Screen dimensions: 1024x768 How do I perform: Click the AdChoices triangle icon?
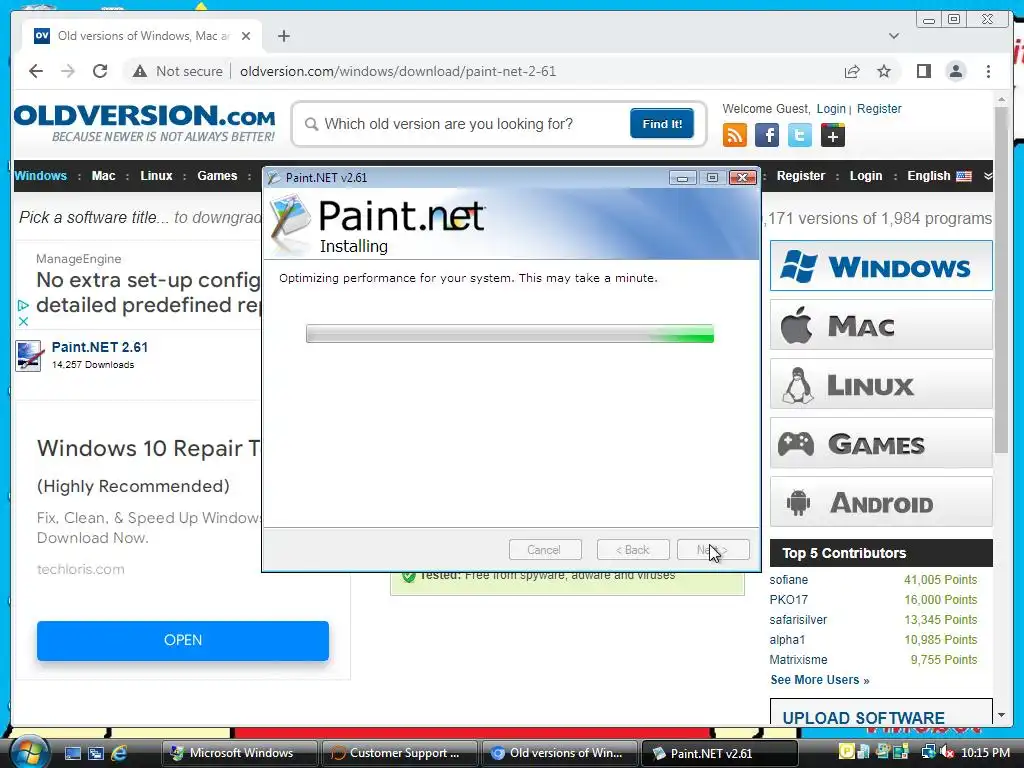(23, 305)
